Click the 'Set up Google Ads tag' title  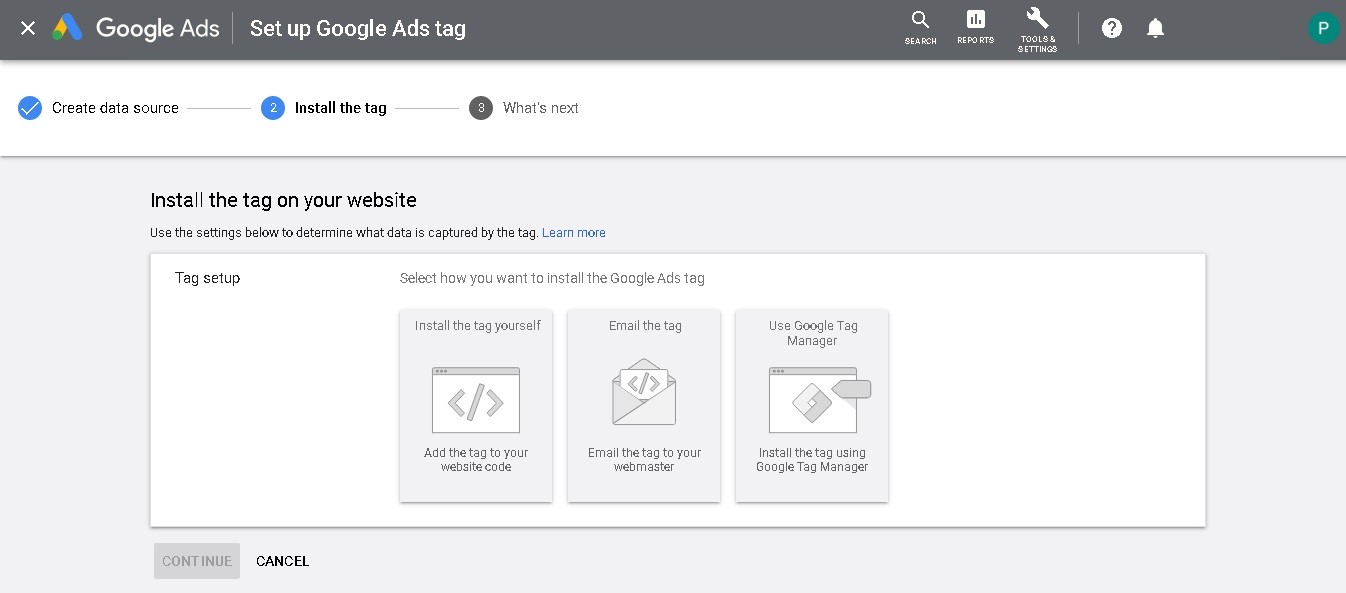pyautogui.click(x=358, y=28)
